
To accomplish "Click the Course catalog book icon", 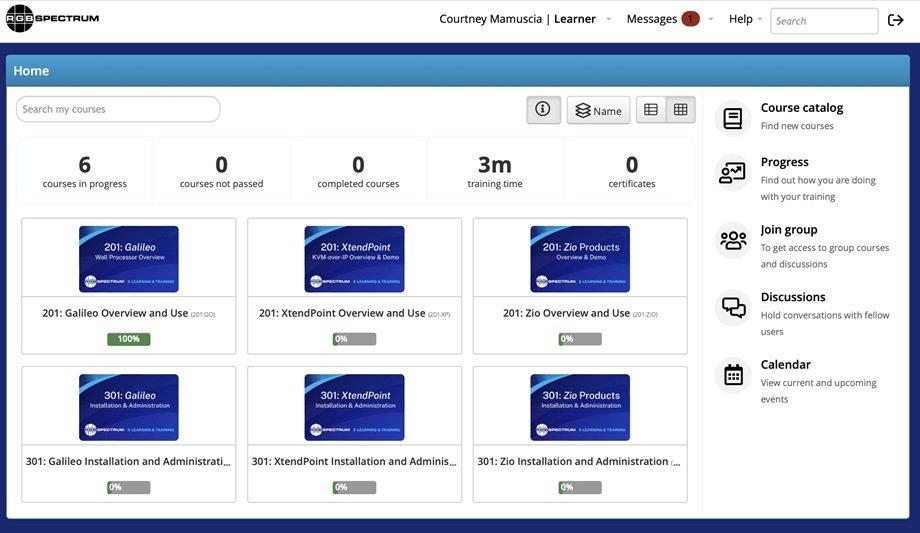I will tap(733, 118).
